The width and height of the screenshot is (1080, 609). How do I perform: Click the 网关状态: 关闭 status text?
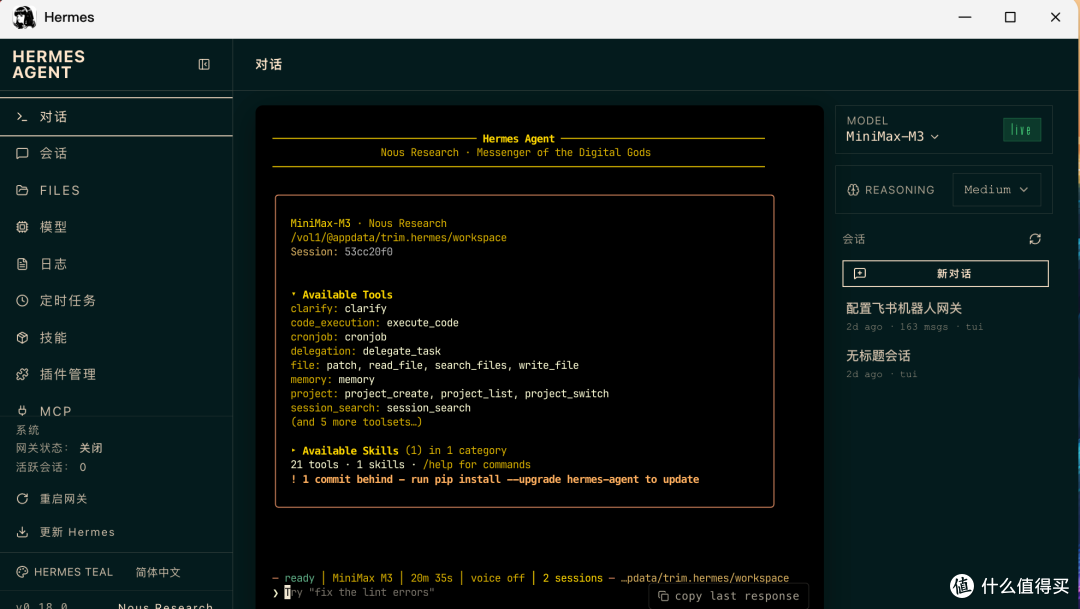(59, 448)
